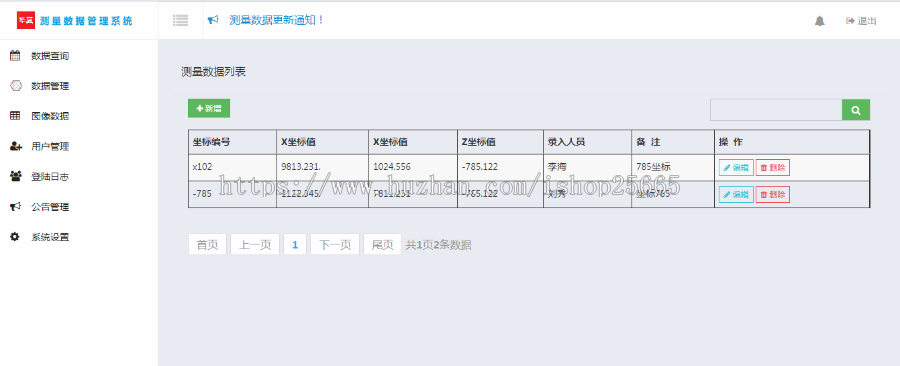Image resolution: width=900 pixels, height=366 pixels.
Task: Click the add-user icon beside 用户管理
Action: click(x=15, y=146)
